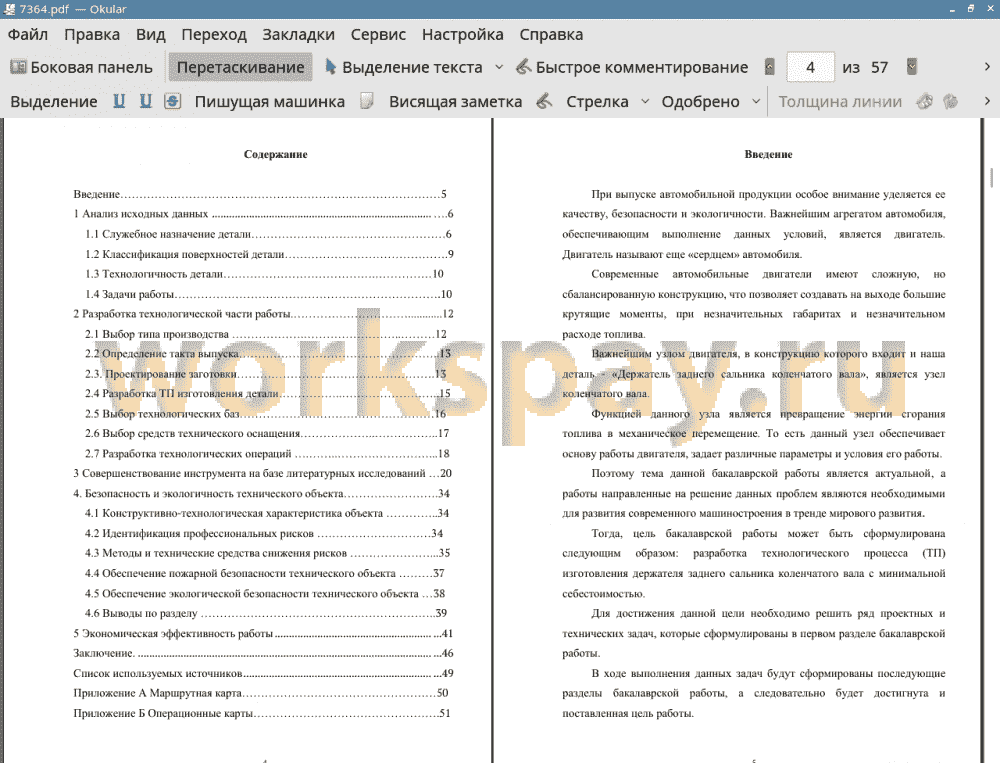Click the second palette icon after Толщина линии
Image resolution: width=1000 pixels, height=763 pixels.
pos(951,101)
